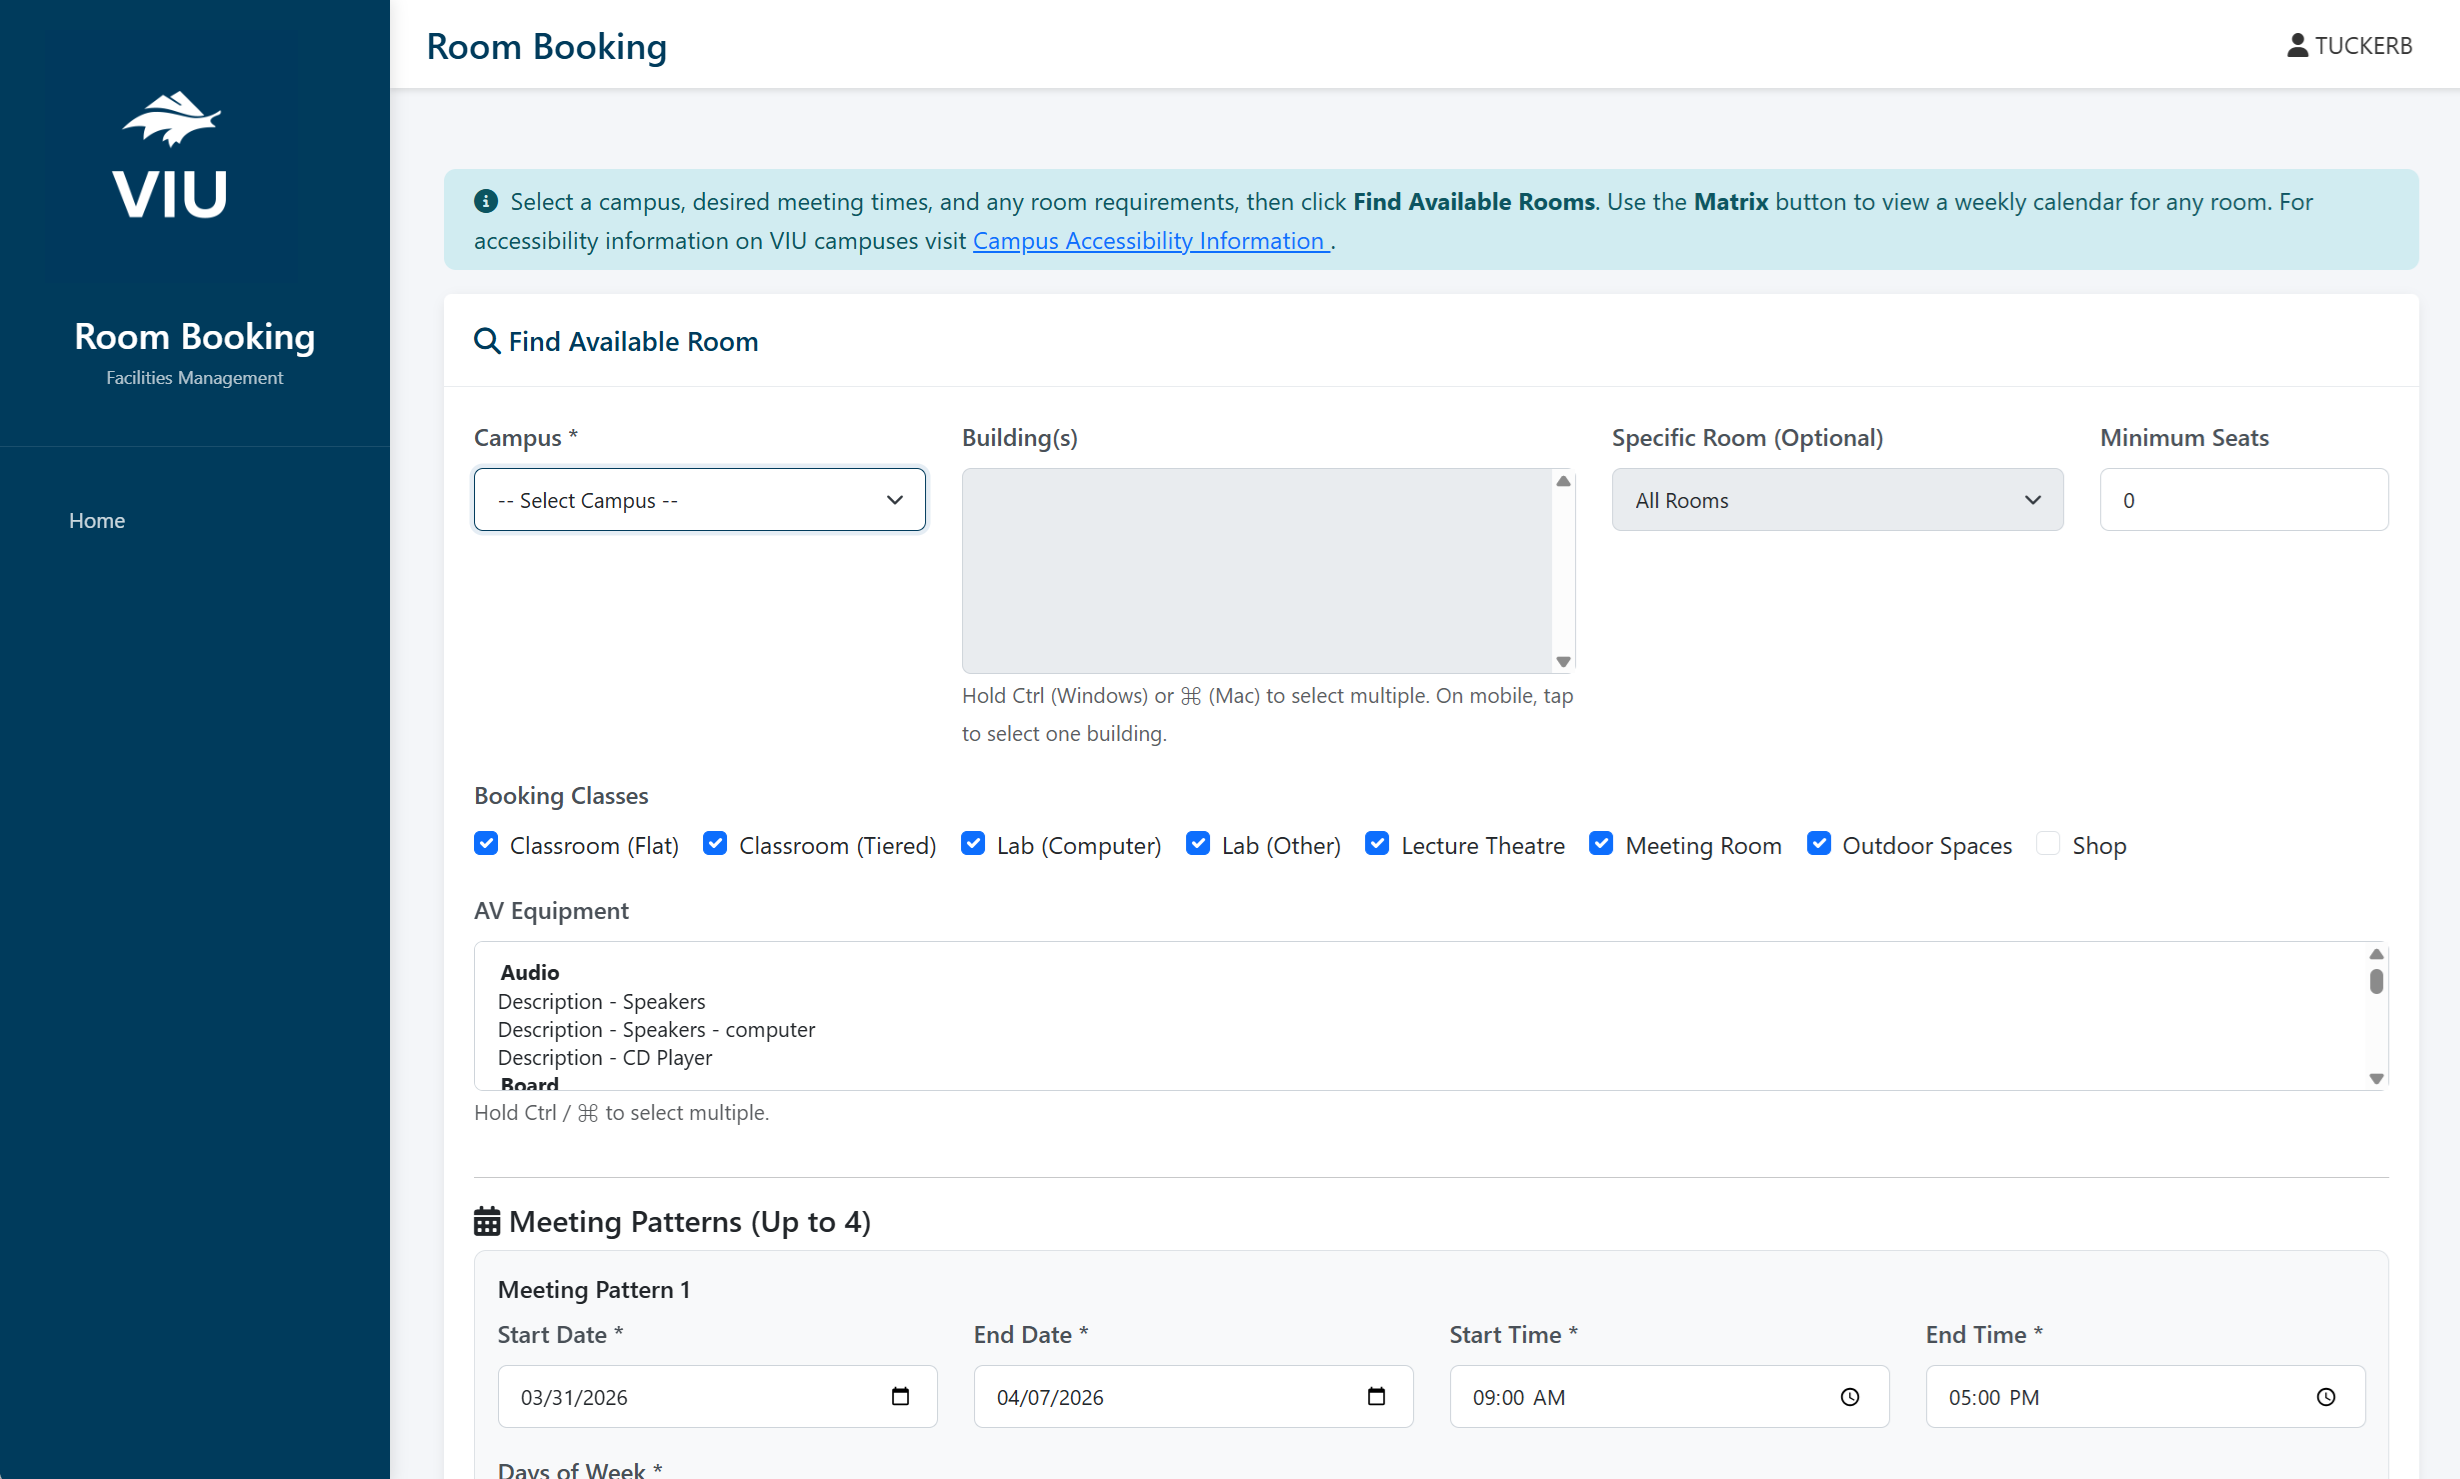The height and width of the screenshot is (1479, 2460).
Task: Open the Specific Room dropdown showing All Rooms
Action: [1836, 500]
